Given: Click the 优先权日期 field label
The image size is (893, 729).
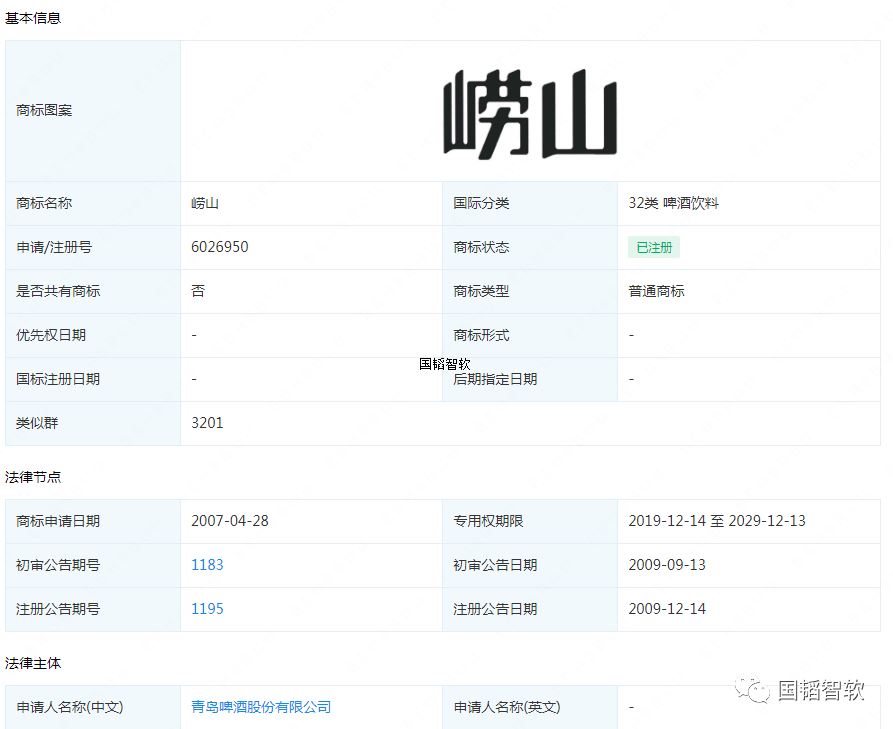Looking at the screenshot, I should [x=51, y=335].
